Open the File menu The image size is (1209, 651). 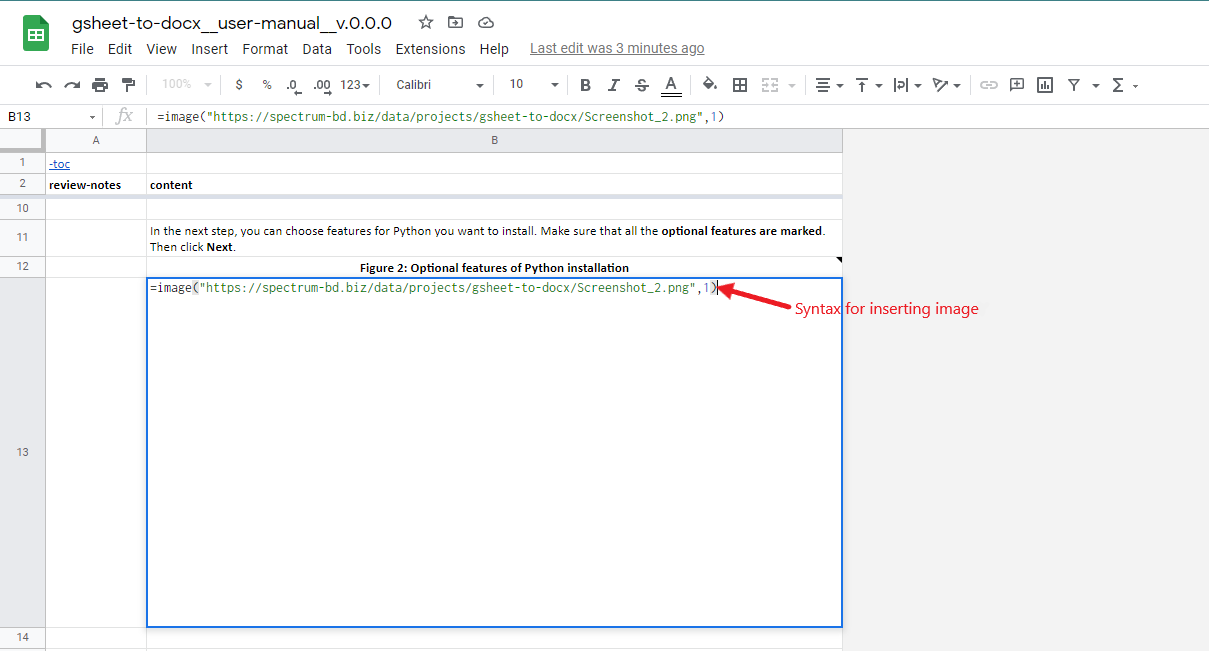[x=82, y=49]
